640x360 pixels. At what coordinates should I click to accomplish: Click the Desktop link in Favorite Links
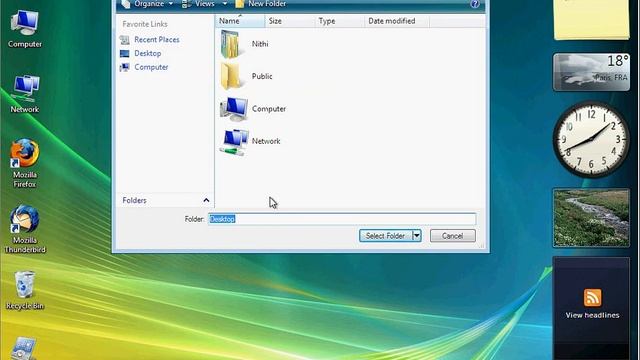coord(147,53)
